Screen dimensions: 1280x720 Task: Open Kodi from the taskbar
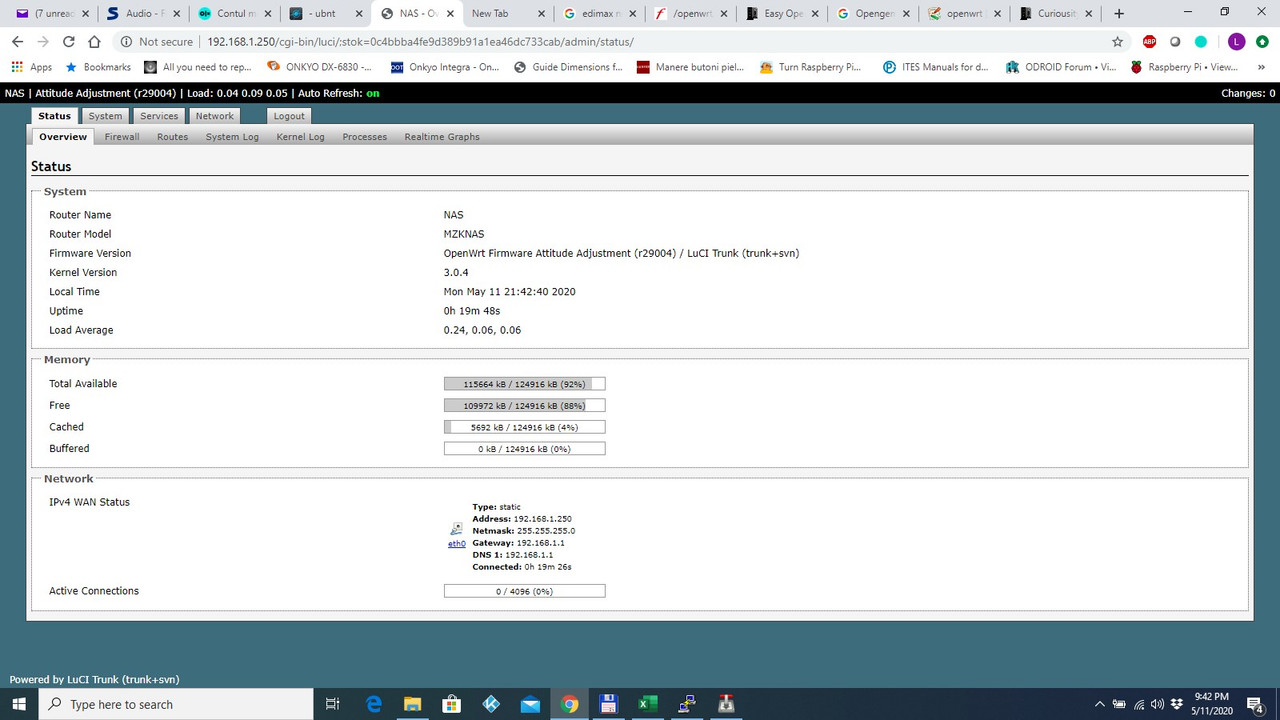pyautogui.click(x=491, y=704)
